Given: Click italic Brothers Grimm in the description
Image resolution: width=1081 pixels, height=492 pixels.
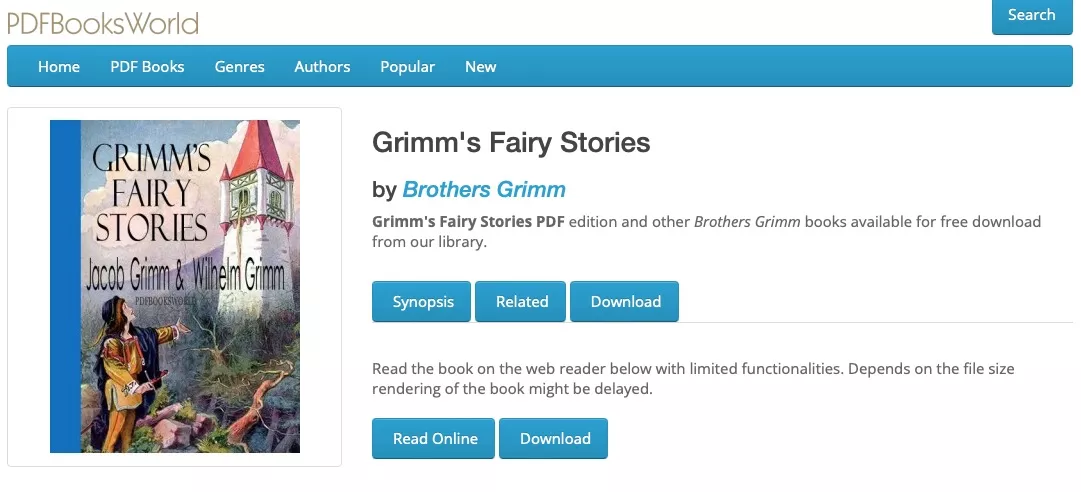Looking at the screenshot, I should (746, 222).
